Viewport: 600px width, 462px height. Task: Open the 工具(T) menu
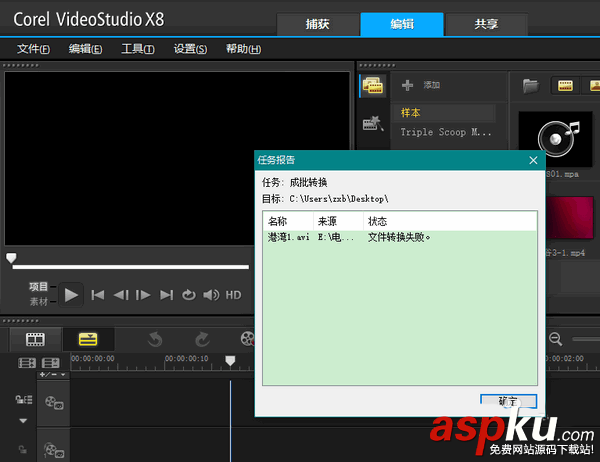[x=138, y=49]
